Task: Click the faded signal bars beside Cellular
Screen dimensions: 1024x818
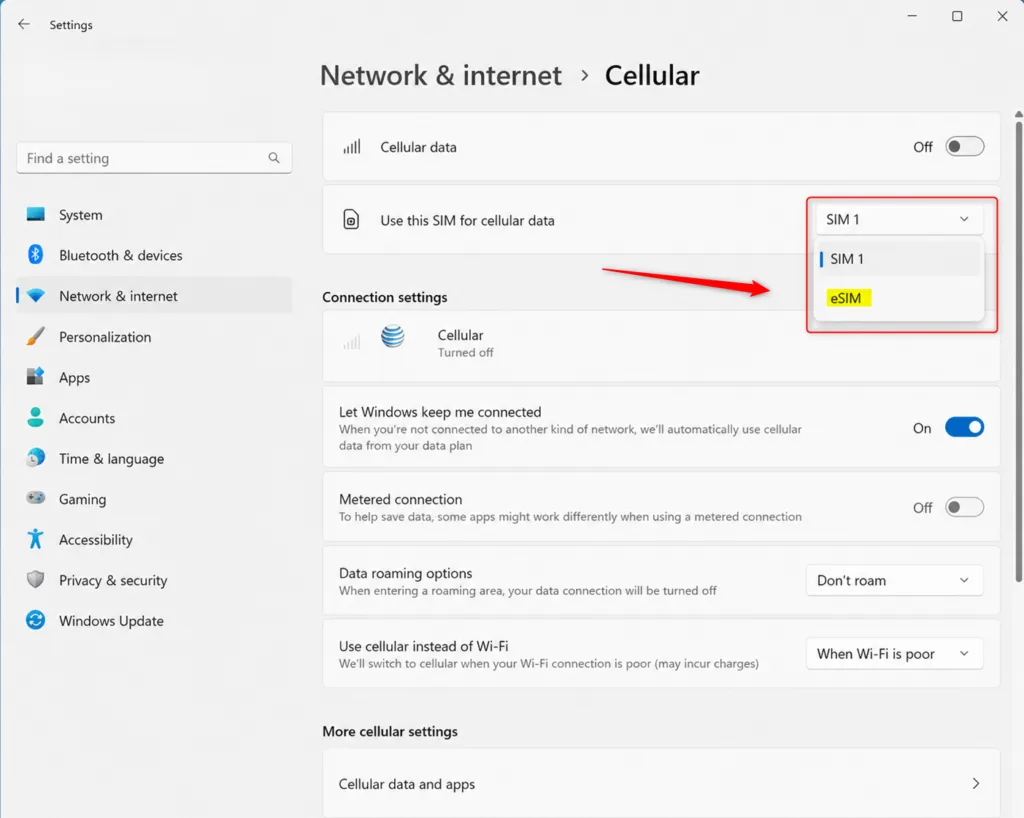Action: click(351, 341)
